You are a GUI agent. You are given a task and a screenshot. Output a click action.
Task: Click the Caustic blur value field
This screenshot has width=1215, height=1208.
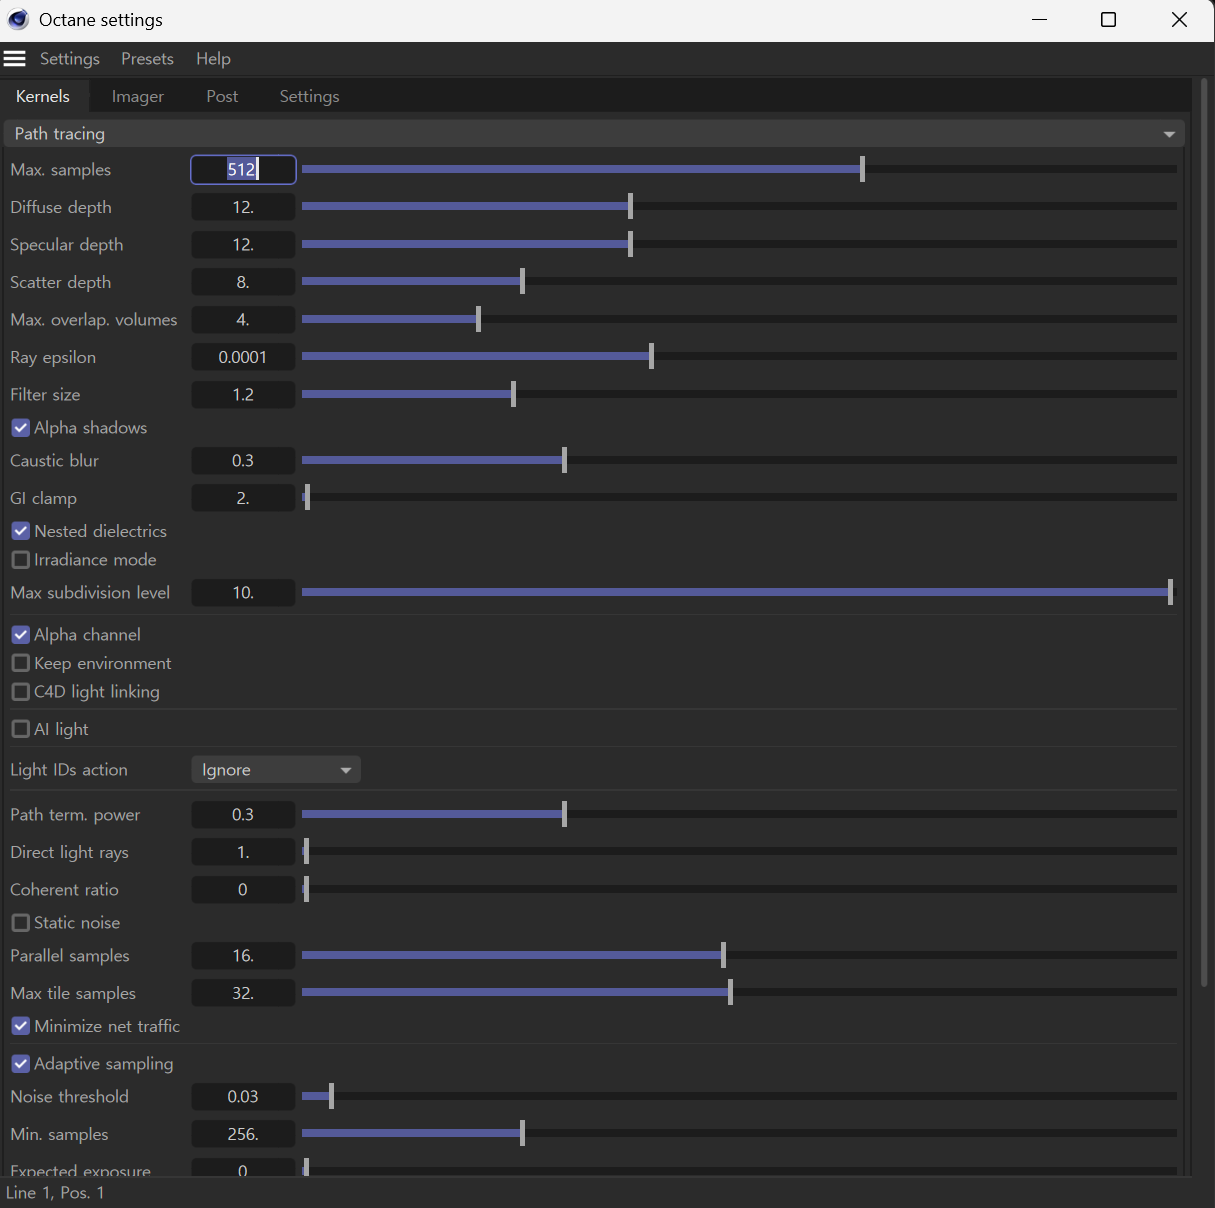click(243, 461)
